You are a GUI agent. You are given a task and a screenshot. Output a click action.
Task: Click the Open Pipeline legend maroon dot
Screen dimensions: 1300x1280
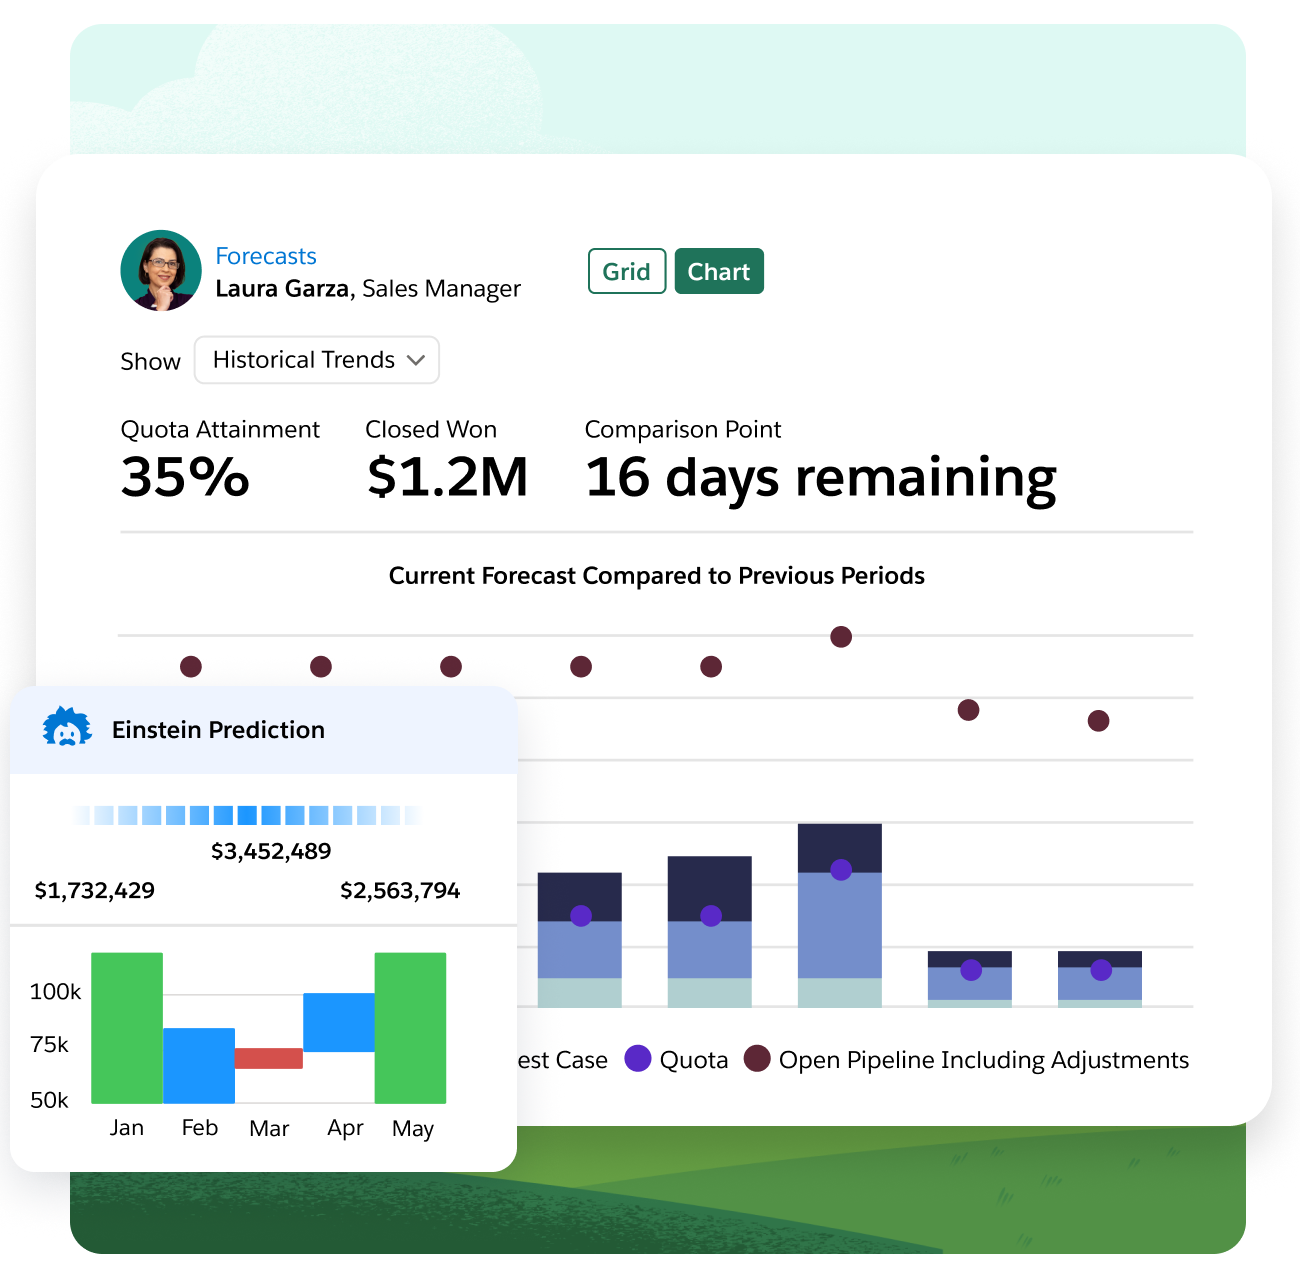tap(758, 1059)
